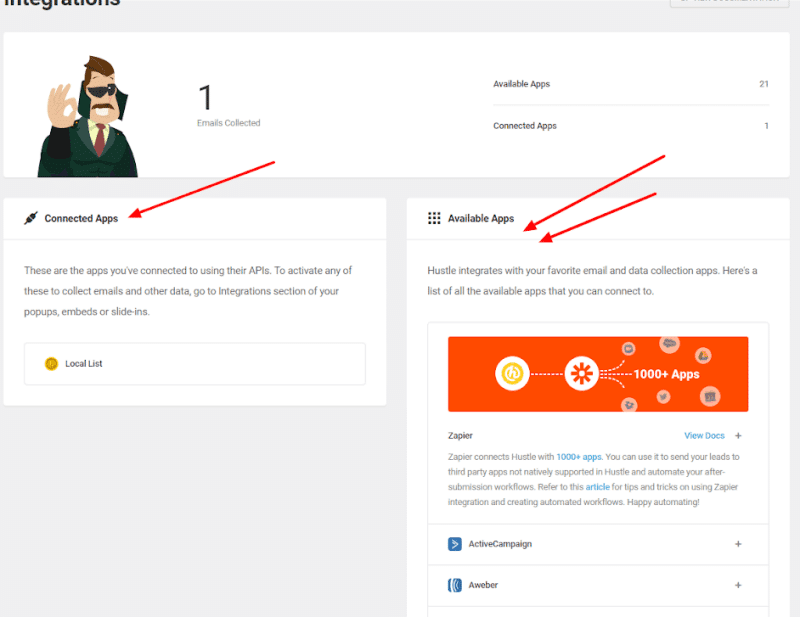Open the Zapier View Docs link

[704, 435]
